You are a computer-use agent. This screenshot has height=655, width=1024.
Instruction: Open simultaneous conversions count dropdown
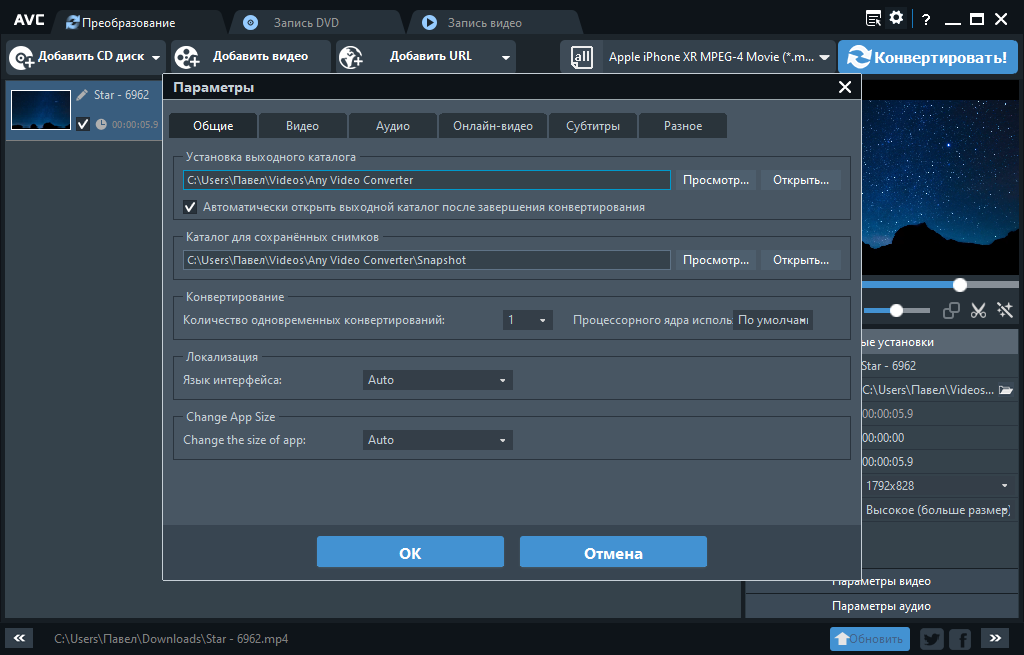[x=528, y=320]
